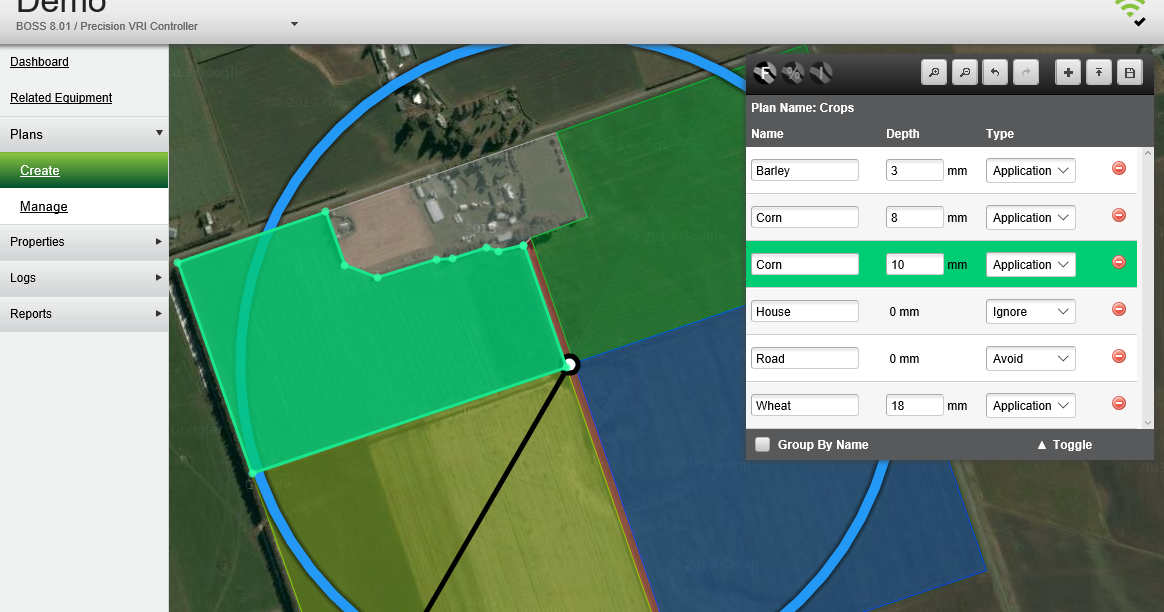
Task: Click the upload arrow icon in toolbar
Action: 1099,72
